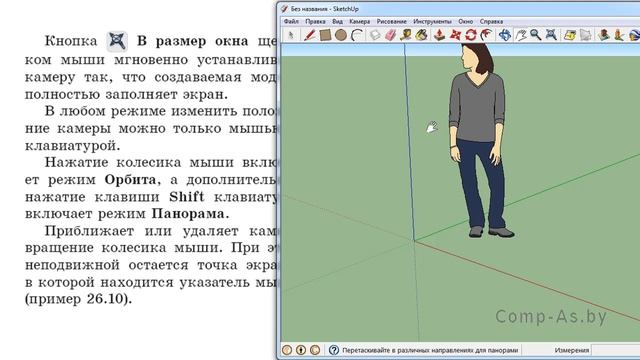Open the Окно menu
This screenshot has width=640, height=360.
coord(465,21)
